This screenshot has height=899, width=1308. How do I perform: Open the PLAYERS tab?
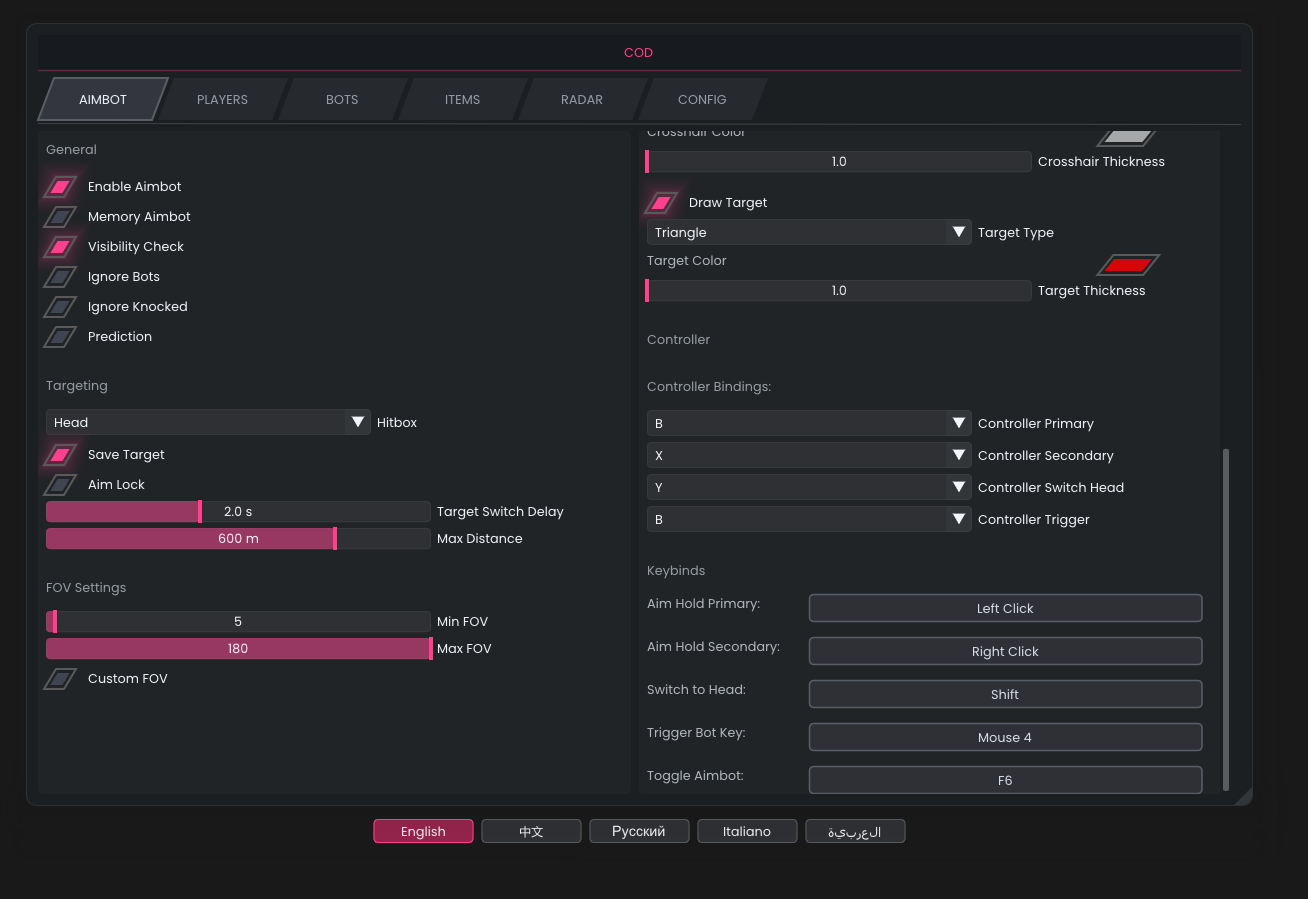(x=222, y=100)
